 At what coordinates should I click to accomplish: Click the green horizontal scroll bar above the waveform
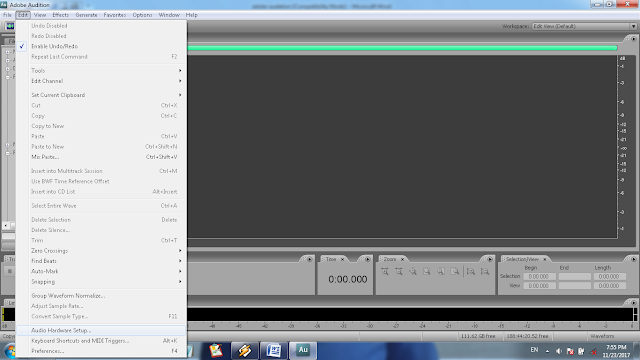(402, 48)
